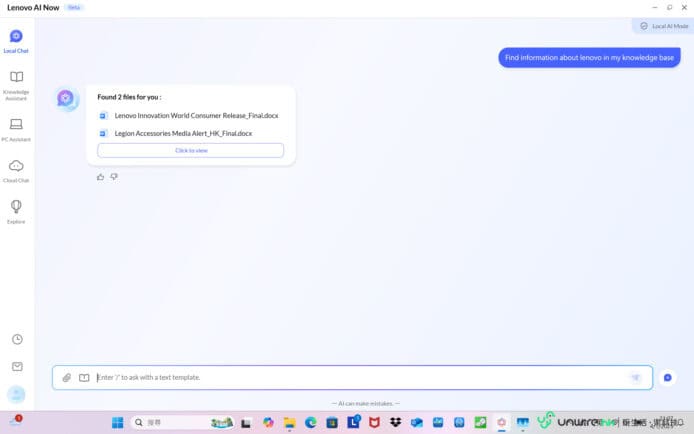
Task: Restore the Lenovo AI Now window
Action: [669, 8]
